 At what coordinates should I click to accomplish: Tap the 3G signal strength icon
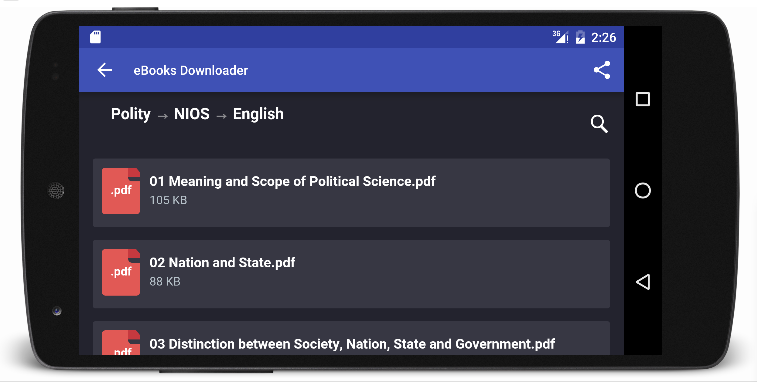click(561, 37)
